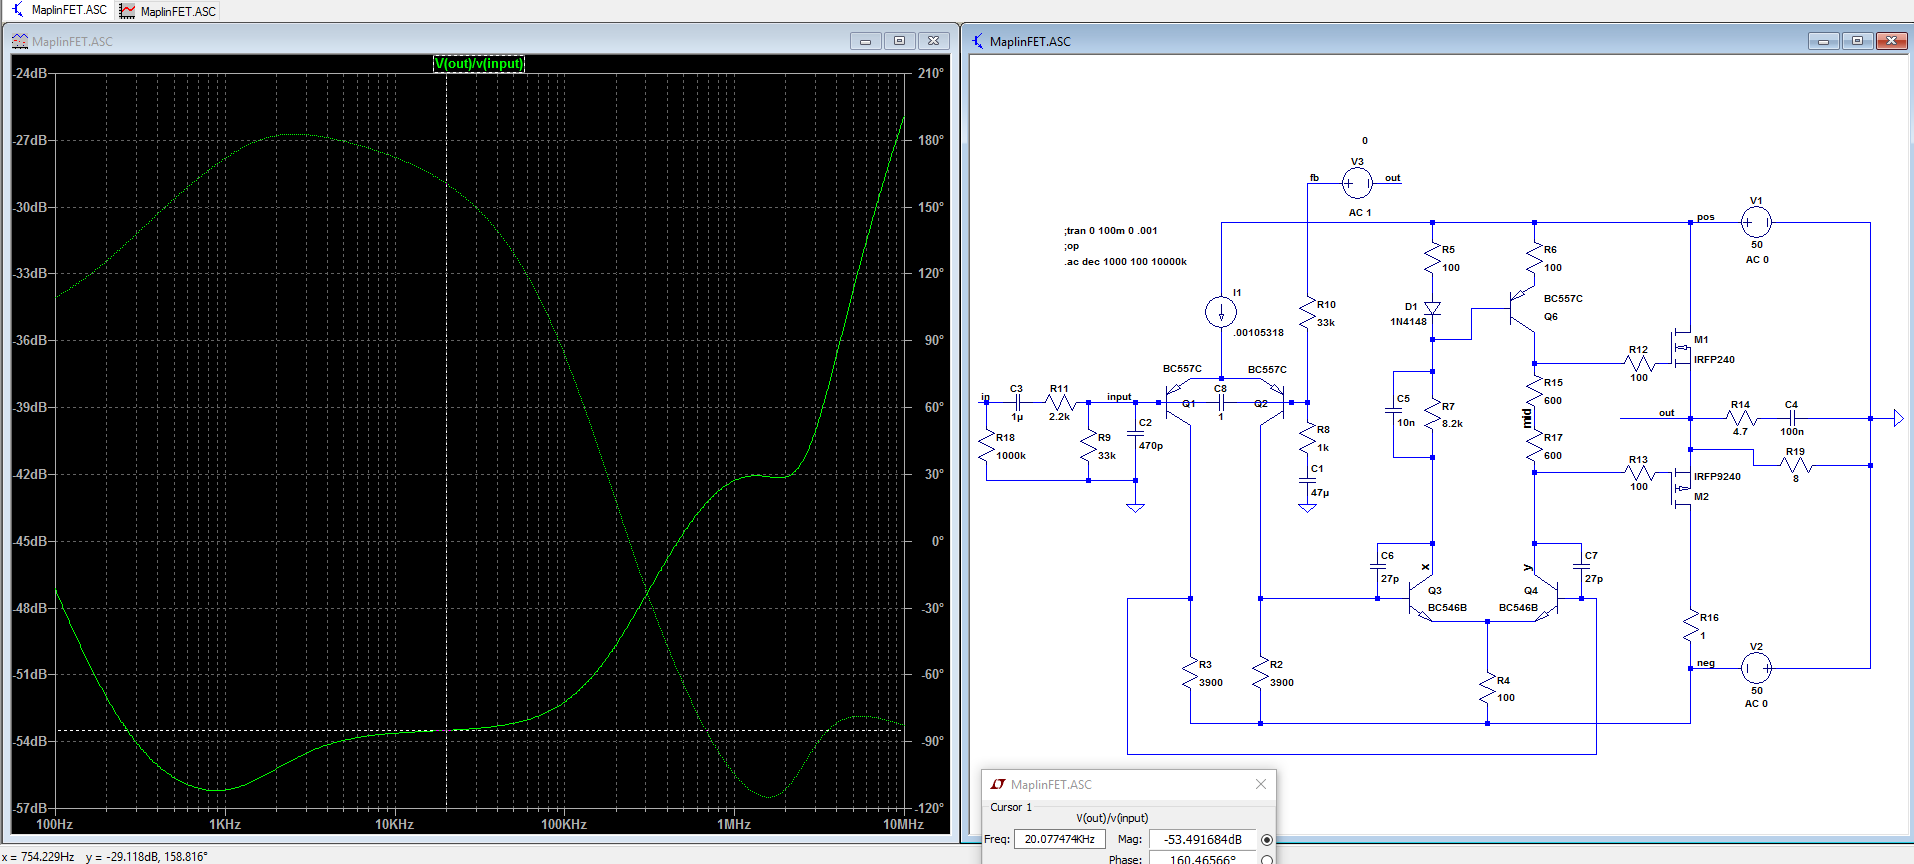Click the LT logo icon in cursor dialog
Viewport: 1914px width, 864px height.
(x=998, y=784)
